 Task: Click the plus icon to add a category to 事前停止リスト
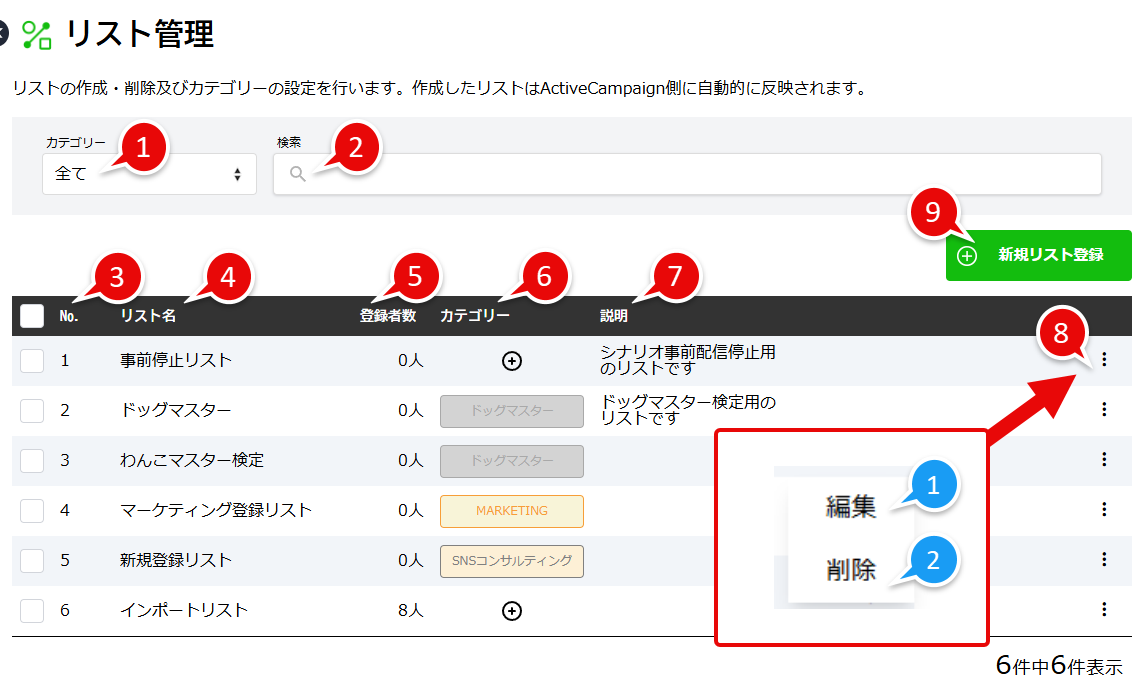coord(511,361)
